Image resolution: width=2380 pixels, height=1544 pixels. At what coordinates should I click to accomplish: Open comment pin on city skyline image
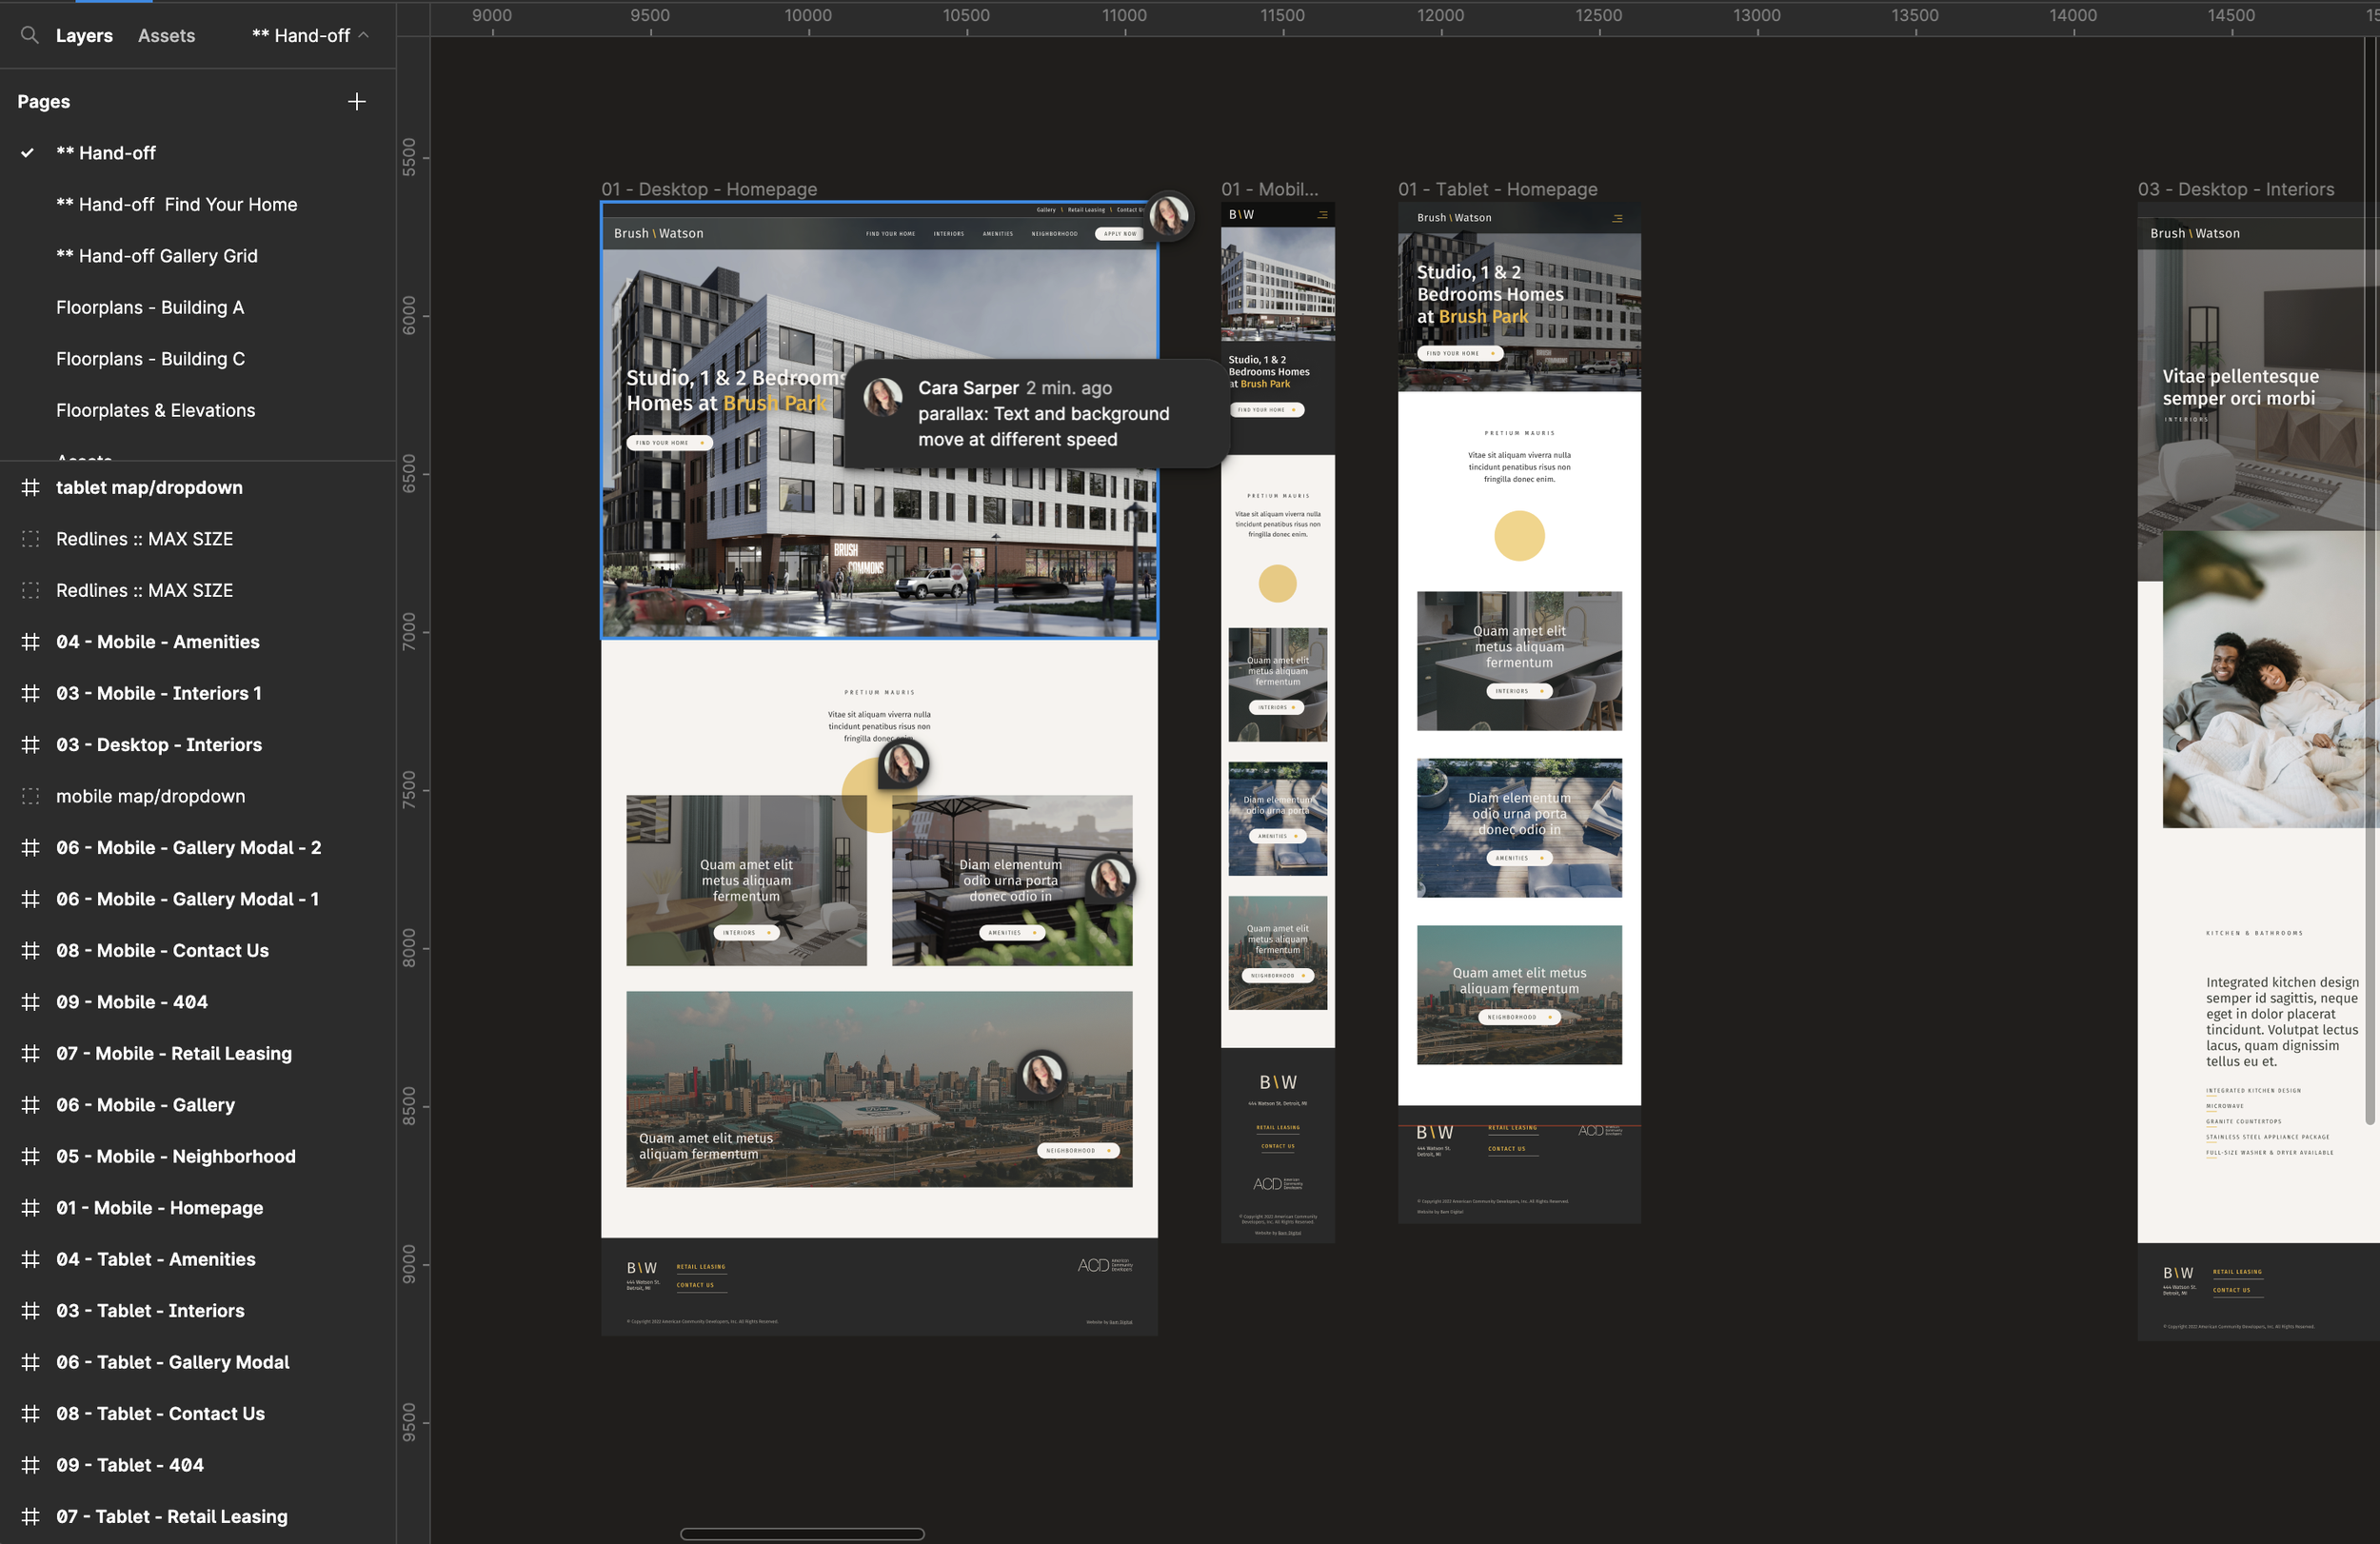point(1042,1075)
